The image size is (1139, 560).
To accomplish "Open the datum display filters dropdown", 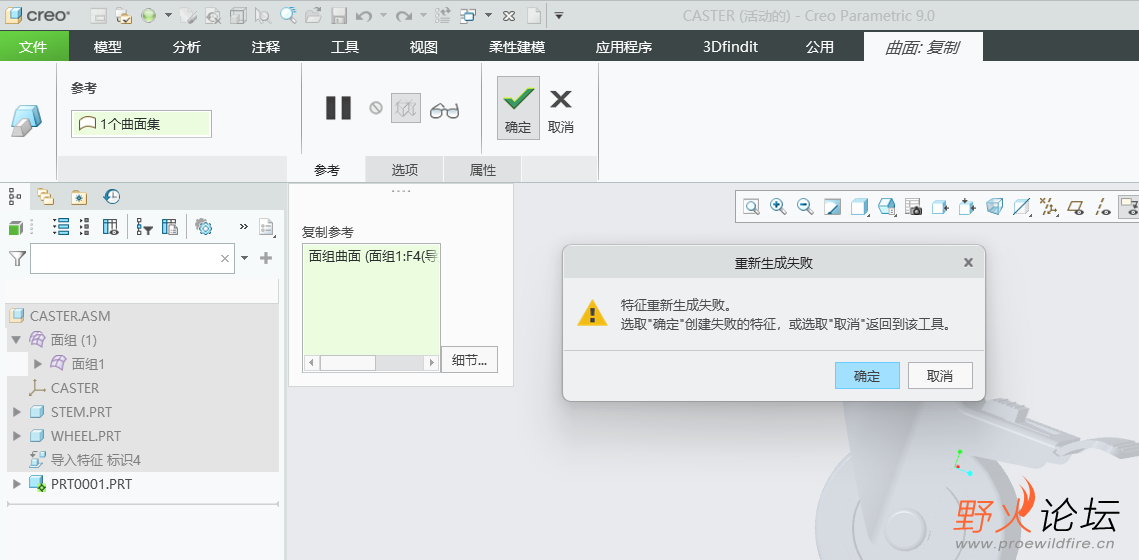I will (x=1048, y=208).
